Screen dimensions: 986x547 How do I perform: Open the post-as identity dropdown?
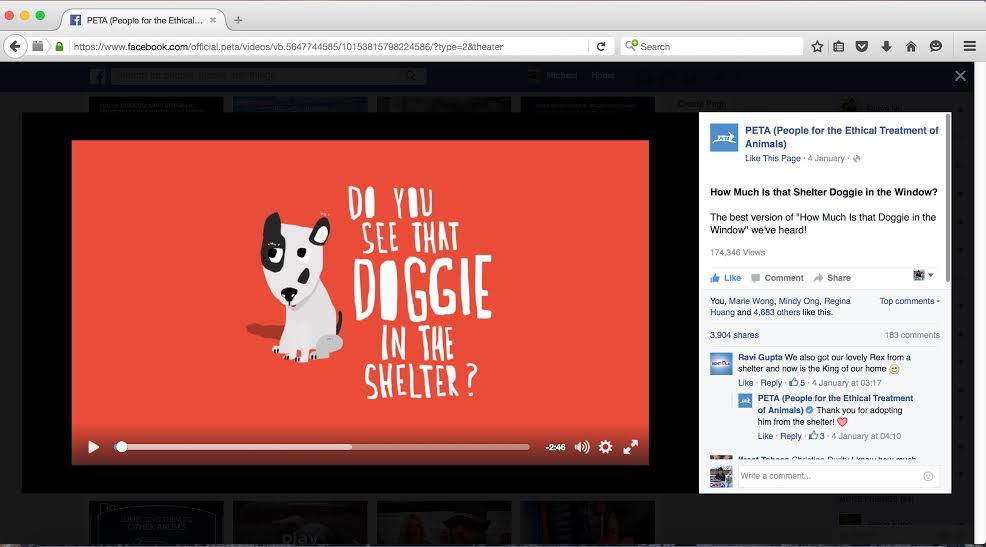(923, 275)
